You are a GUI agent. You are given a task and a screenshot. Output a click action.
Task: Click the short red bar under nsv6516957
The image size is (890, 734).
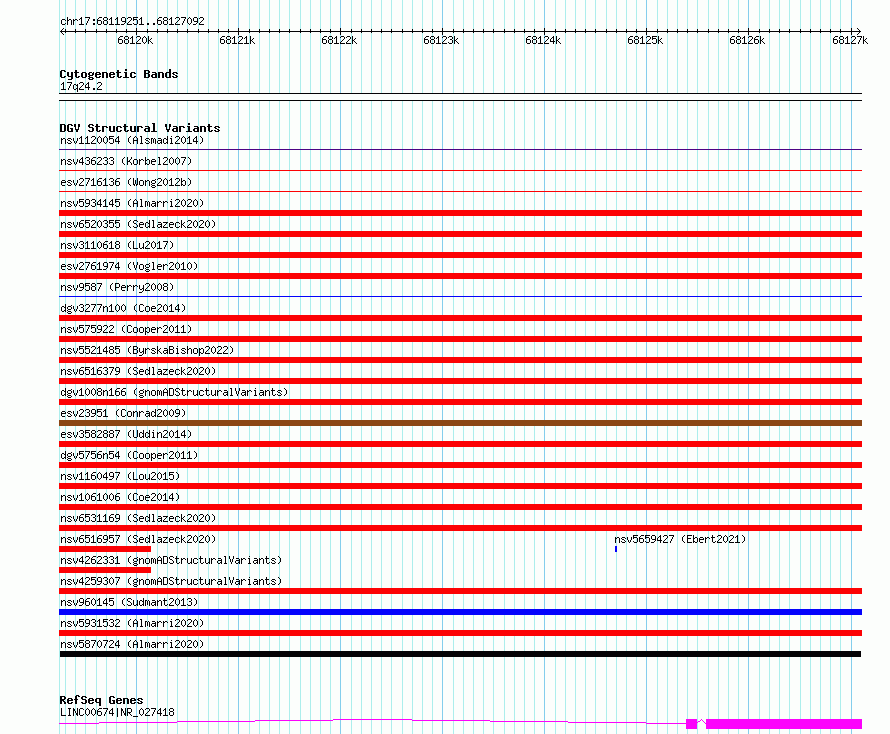[x=105, y=549]
